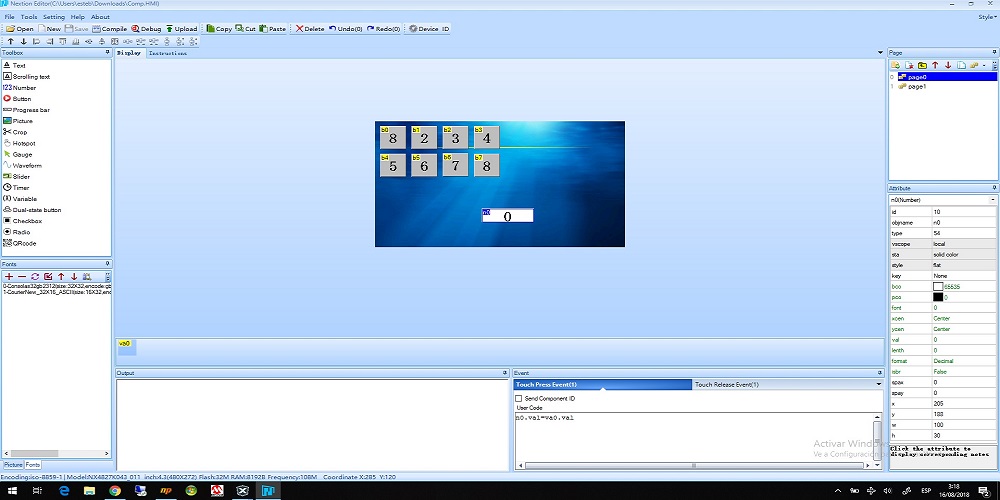Select the b5 button showing 6
This screenshot has width=1000, height=500.
point(424,165)
